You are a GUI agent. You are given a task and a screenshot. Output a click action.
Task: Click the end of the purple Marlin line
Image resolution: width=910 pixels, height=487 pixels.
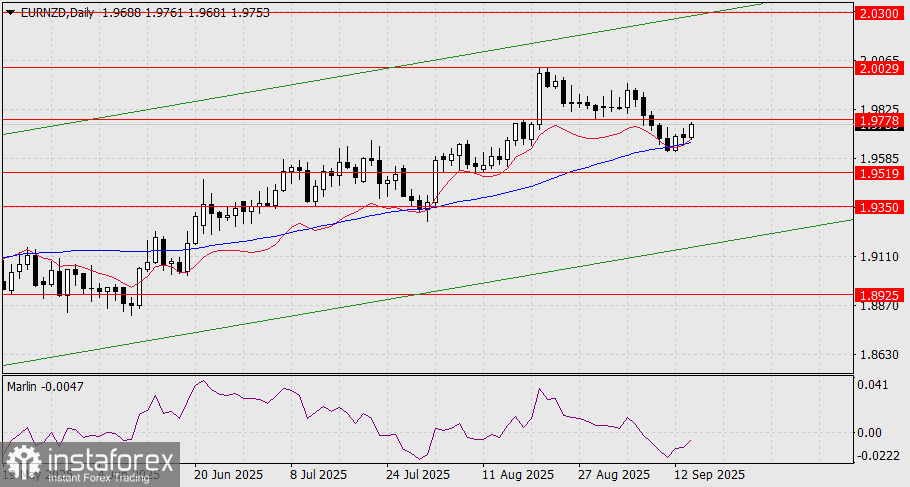pos(691,441)
